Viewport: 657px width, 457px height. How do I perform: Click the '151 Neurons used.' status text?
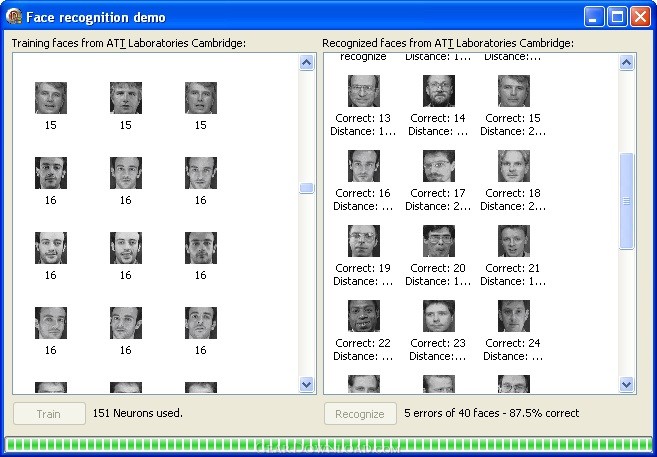[138, 413]
